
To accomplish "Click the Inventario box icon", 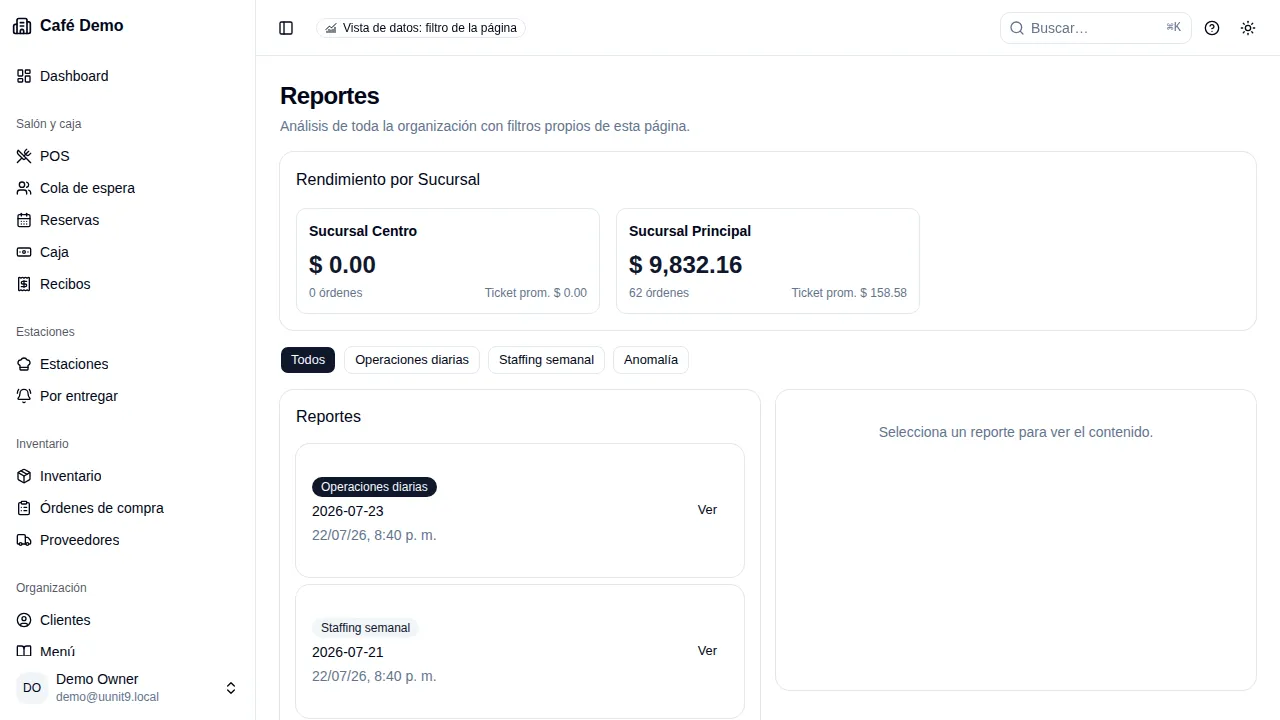I will [24, 476].
